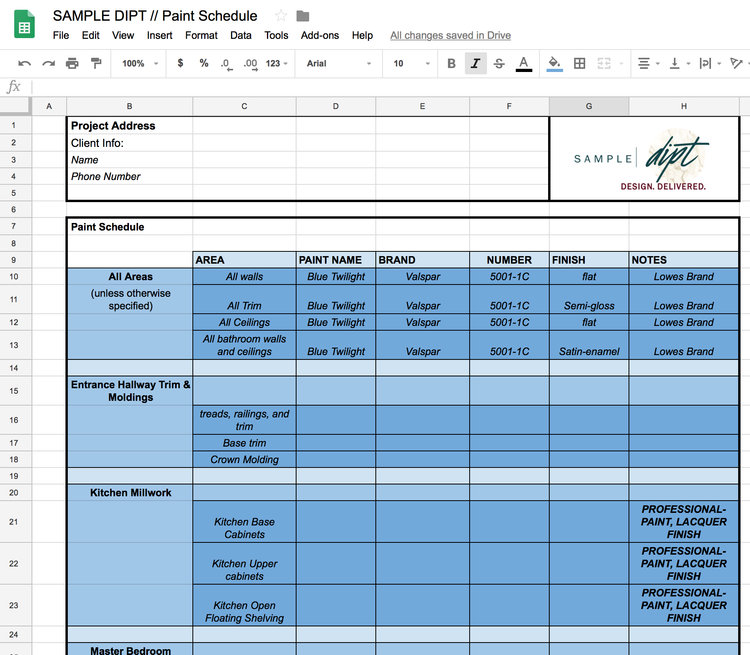This screenshot has width=750, height=655.
Task: Open more number formats 123 dropdown
Action: click(277, 63)
